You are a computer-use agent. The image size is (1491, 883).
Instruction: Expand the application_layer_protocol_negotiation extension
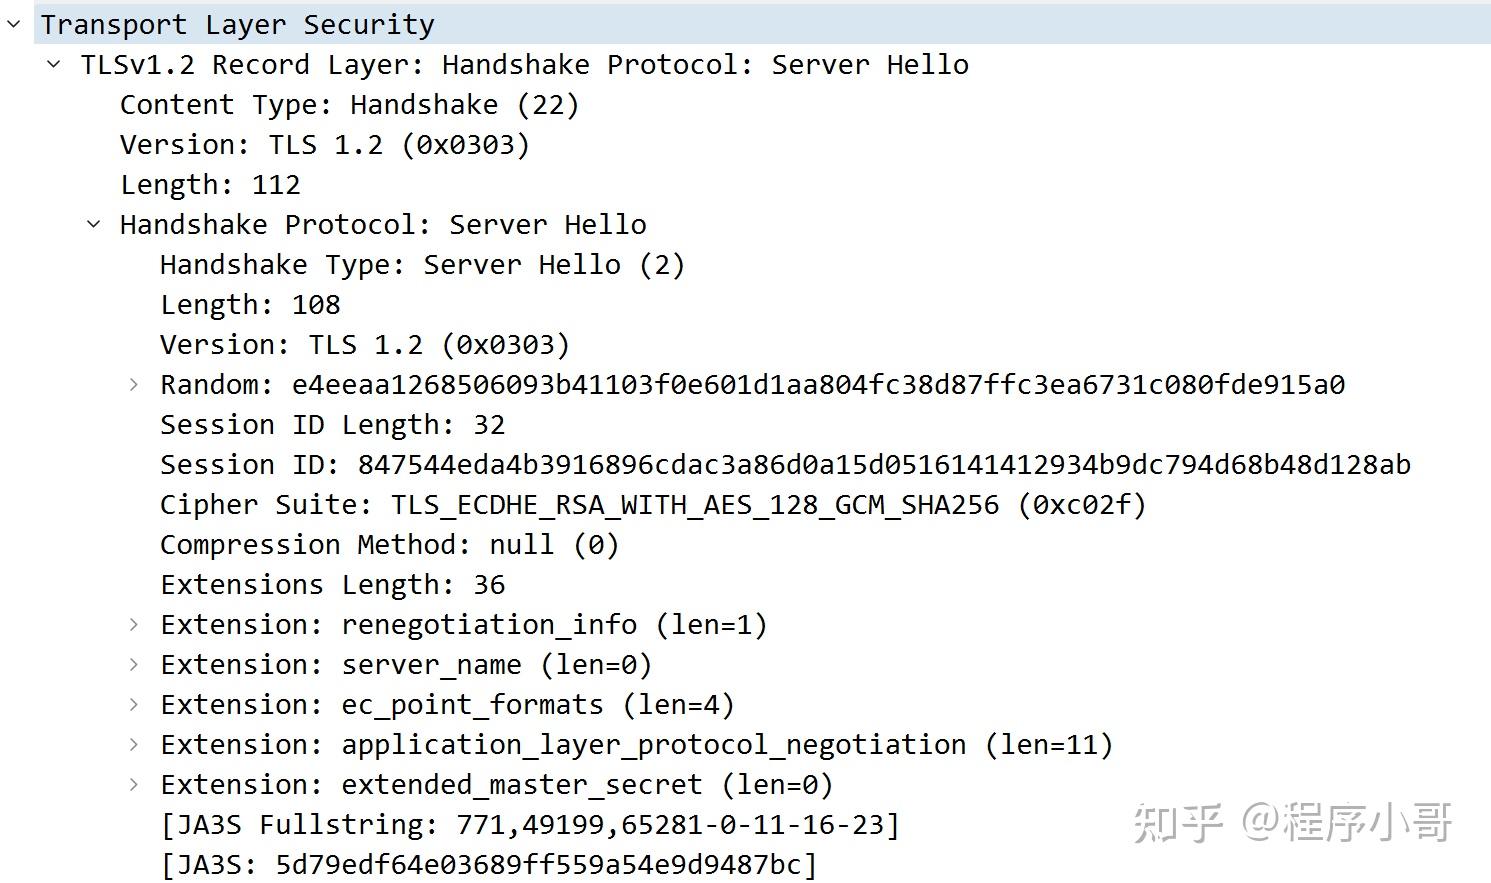[x=134, y=745]
